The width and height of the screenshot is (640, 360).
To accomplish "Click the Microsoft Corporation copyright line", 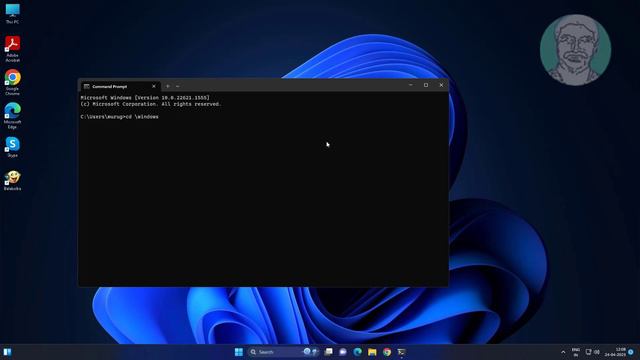I will pos(151,104).
